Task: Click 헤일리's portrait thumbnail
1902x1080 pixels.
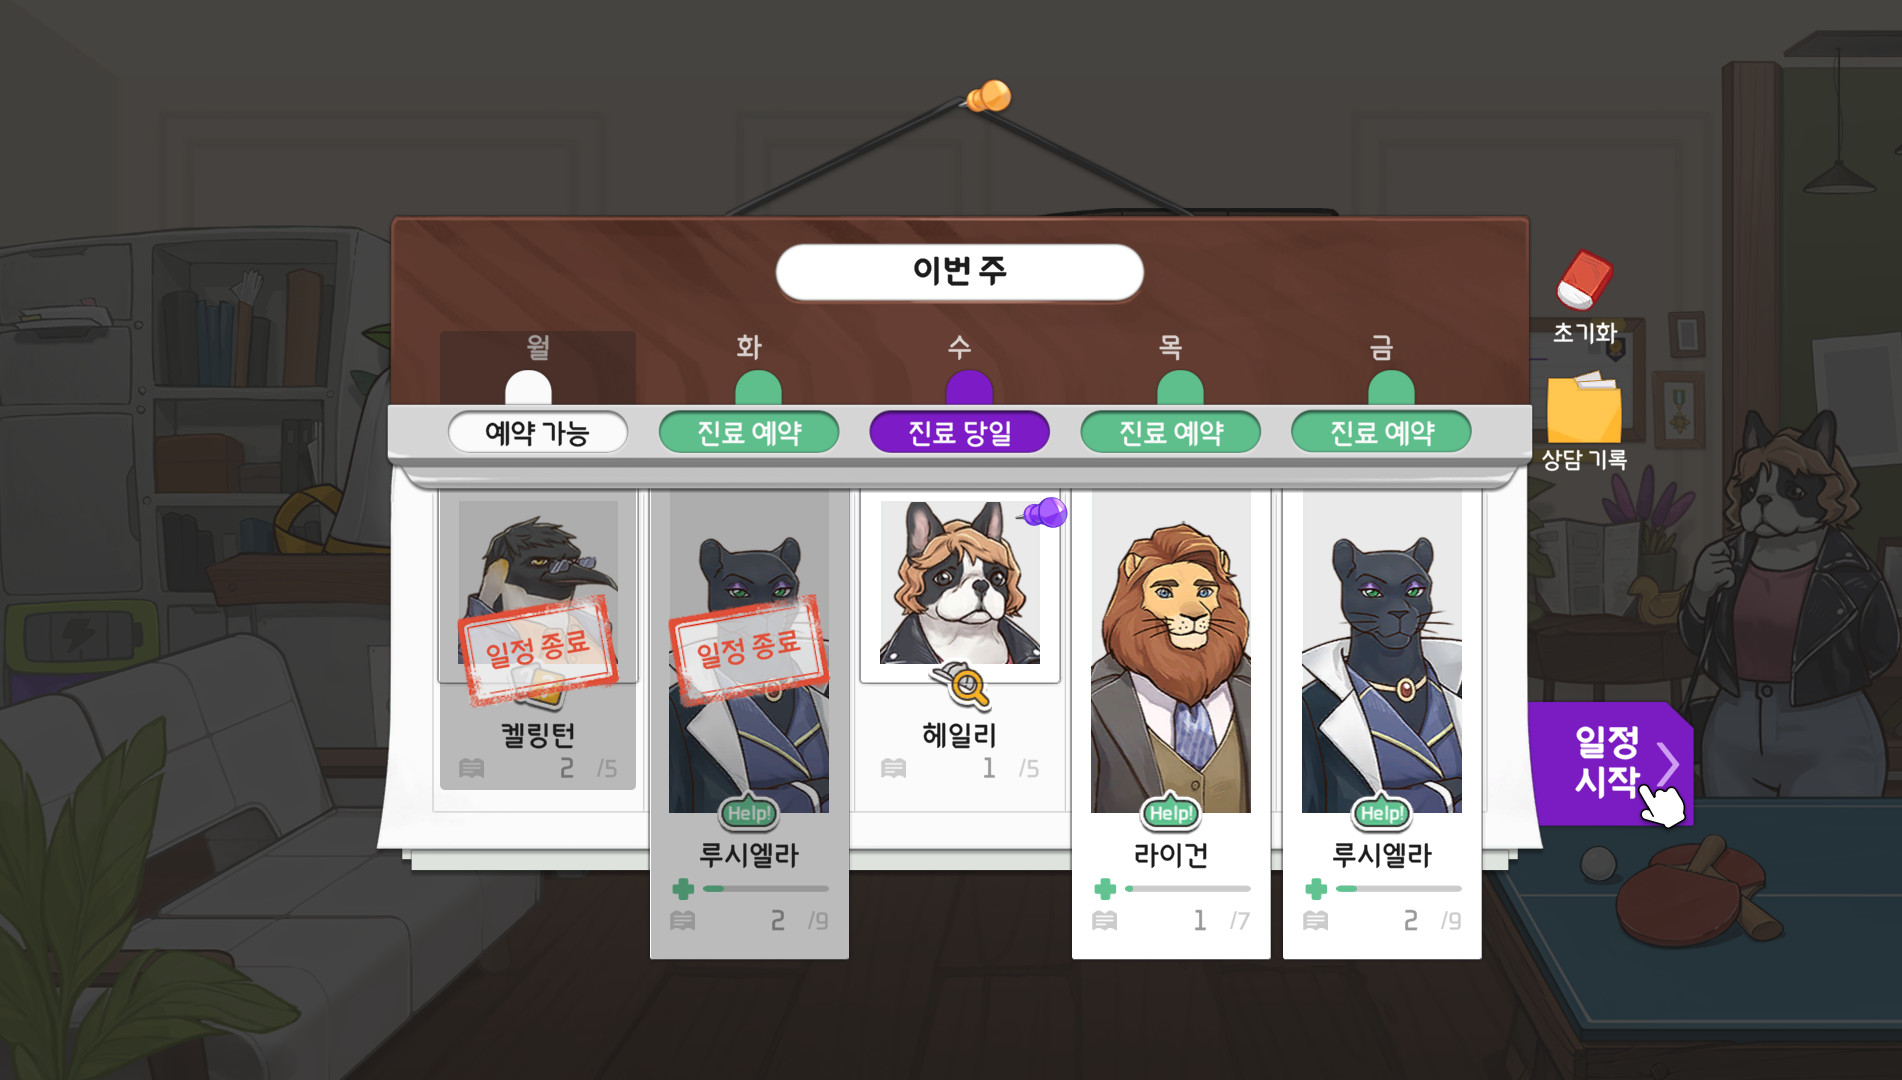Action: pyautogui.click(x=960, y=582)
